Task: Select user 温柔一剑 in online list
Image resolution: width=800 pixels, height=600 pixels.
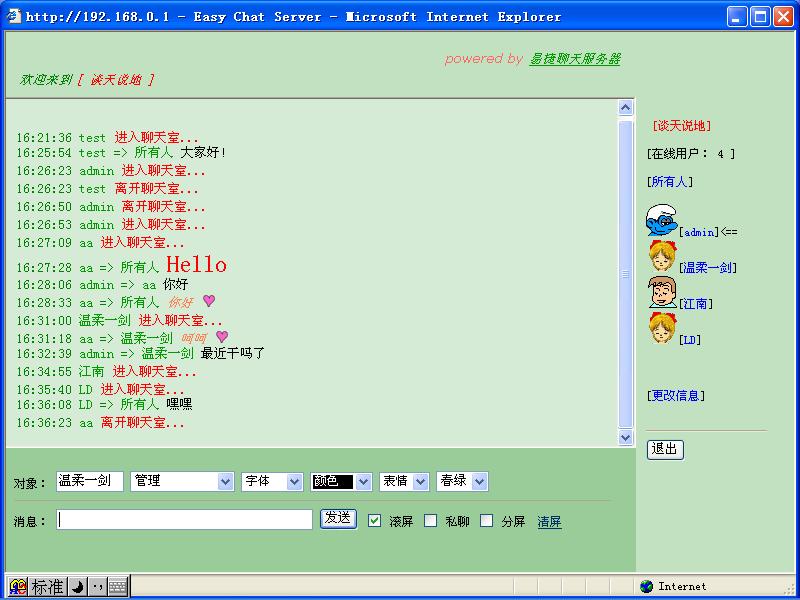Action: tap(708, 267)
